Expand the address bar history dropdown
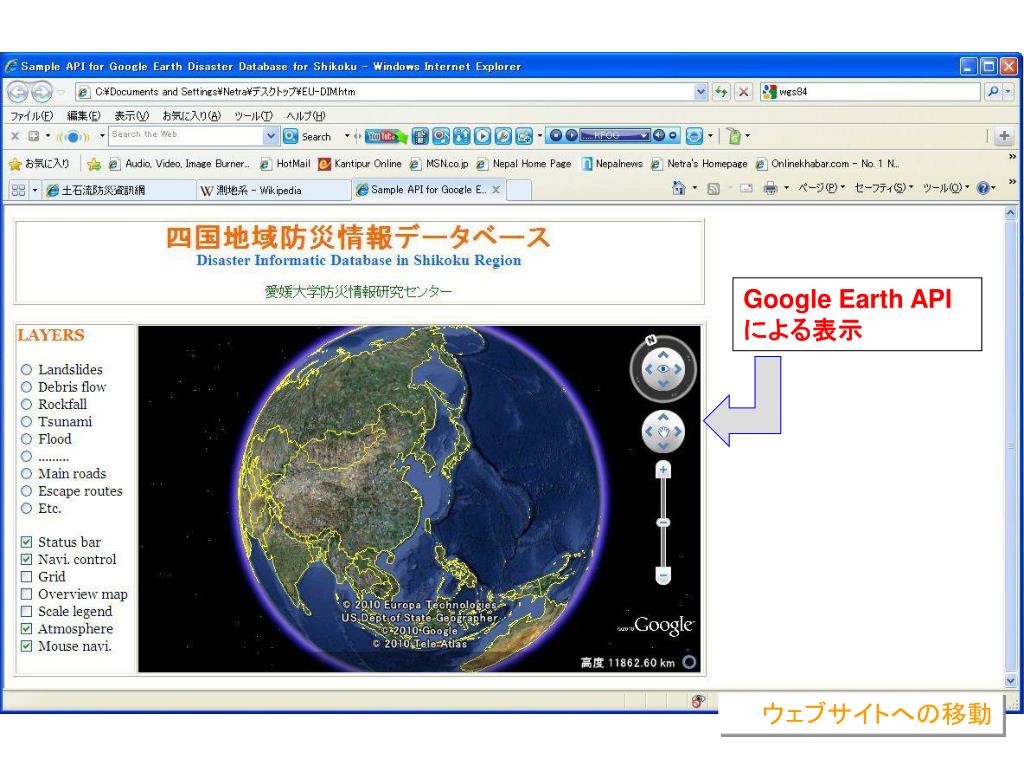The width and height of the screenshot is (1024, 768). 701,92
